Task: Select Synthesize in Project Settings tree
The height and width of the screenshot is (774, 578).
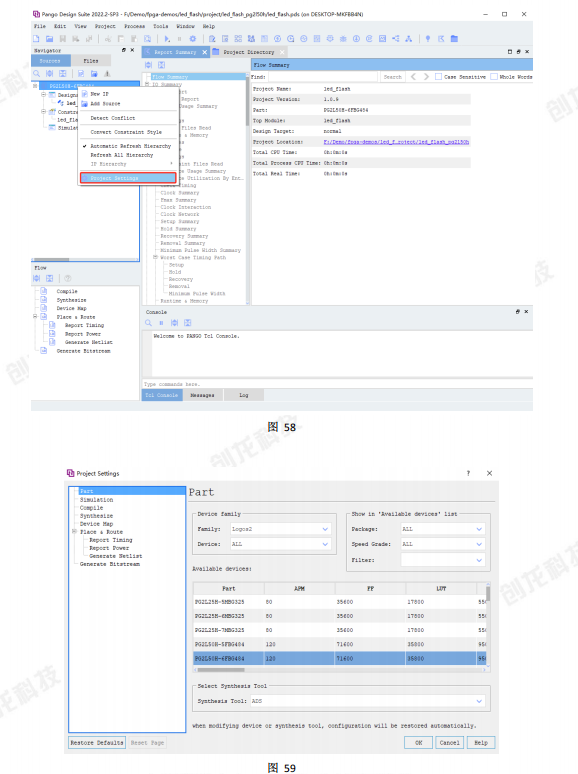Action: point(96,516)
